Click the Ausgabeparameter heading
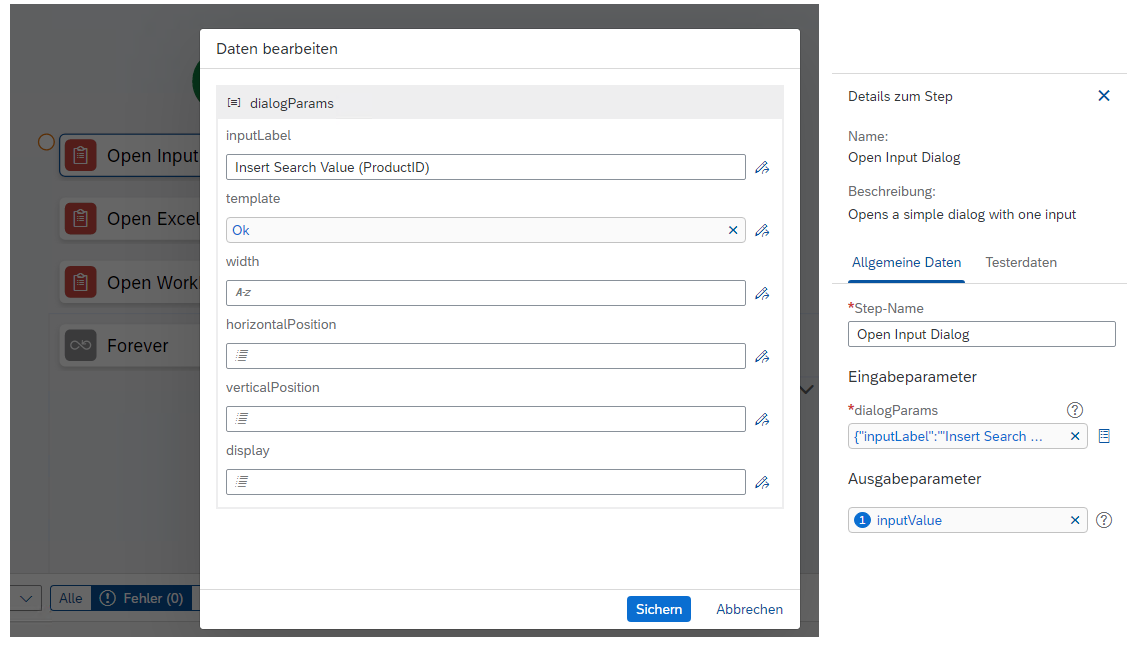1145x645 pixels. click(x=914, y=478)
